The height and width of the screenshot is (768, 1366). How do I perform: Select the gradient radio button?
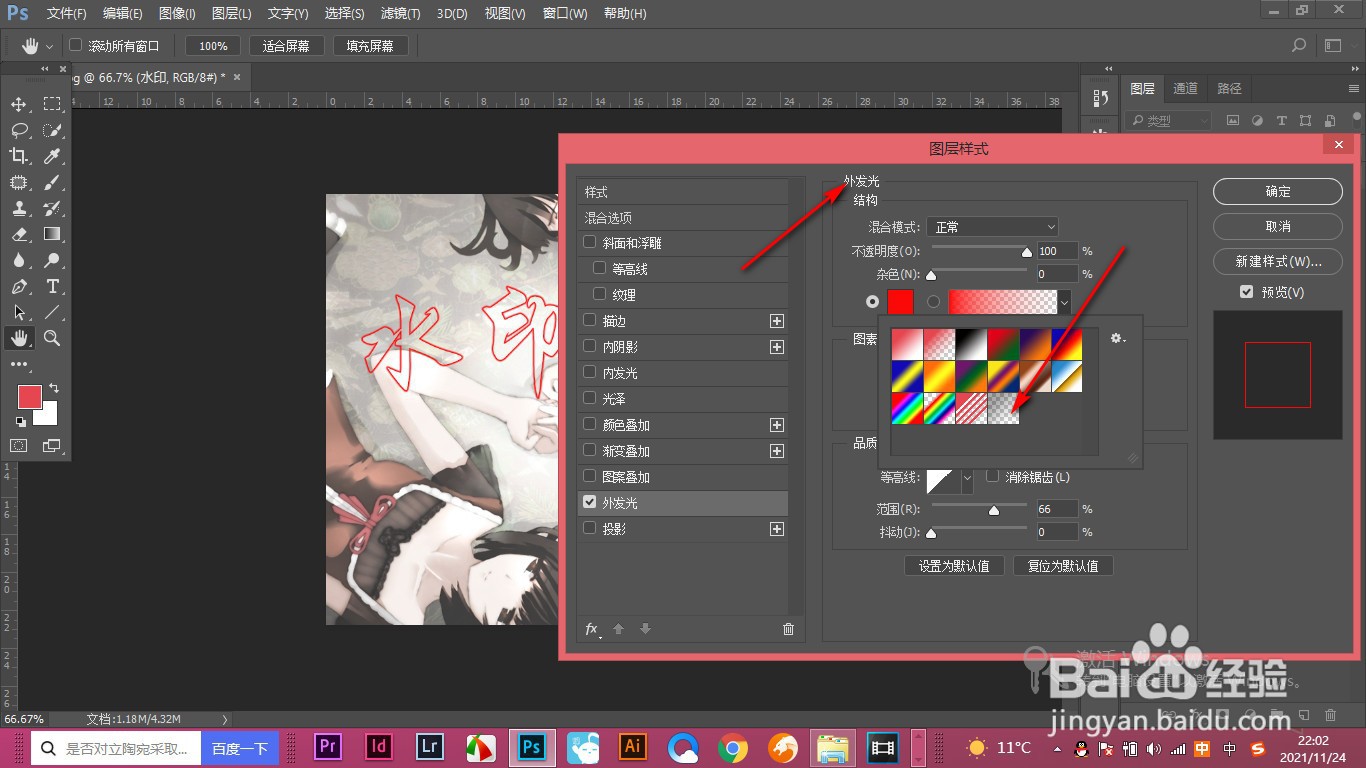[934, 301]
